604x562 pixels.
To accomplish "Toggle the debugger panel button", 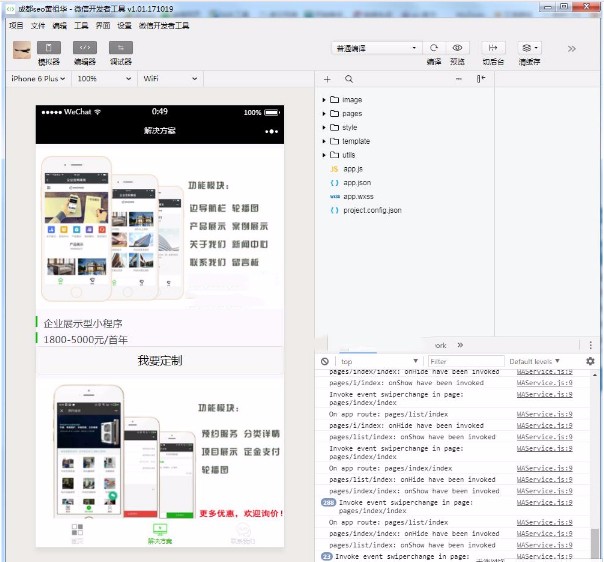I will (121, 48).
